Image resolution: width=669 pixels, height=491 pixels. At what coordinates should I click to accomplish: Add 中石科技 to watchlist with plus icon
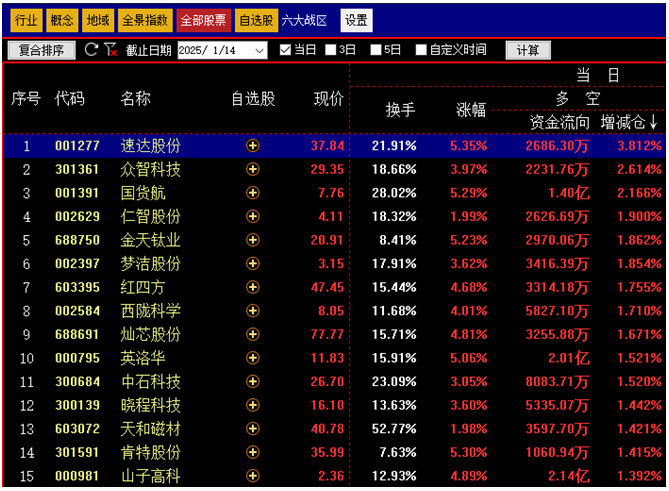click(253, 381)
